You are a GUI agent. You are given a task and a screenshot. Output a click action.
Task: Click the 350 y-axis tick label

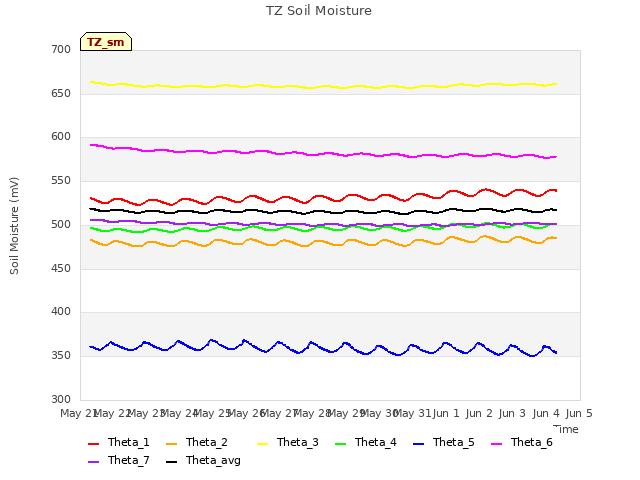tap(61, 356)
